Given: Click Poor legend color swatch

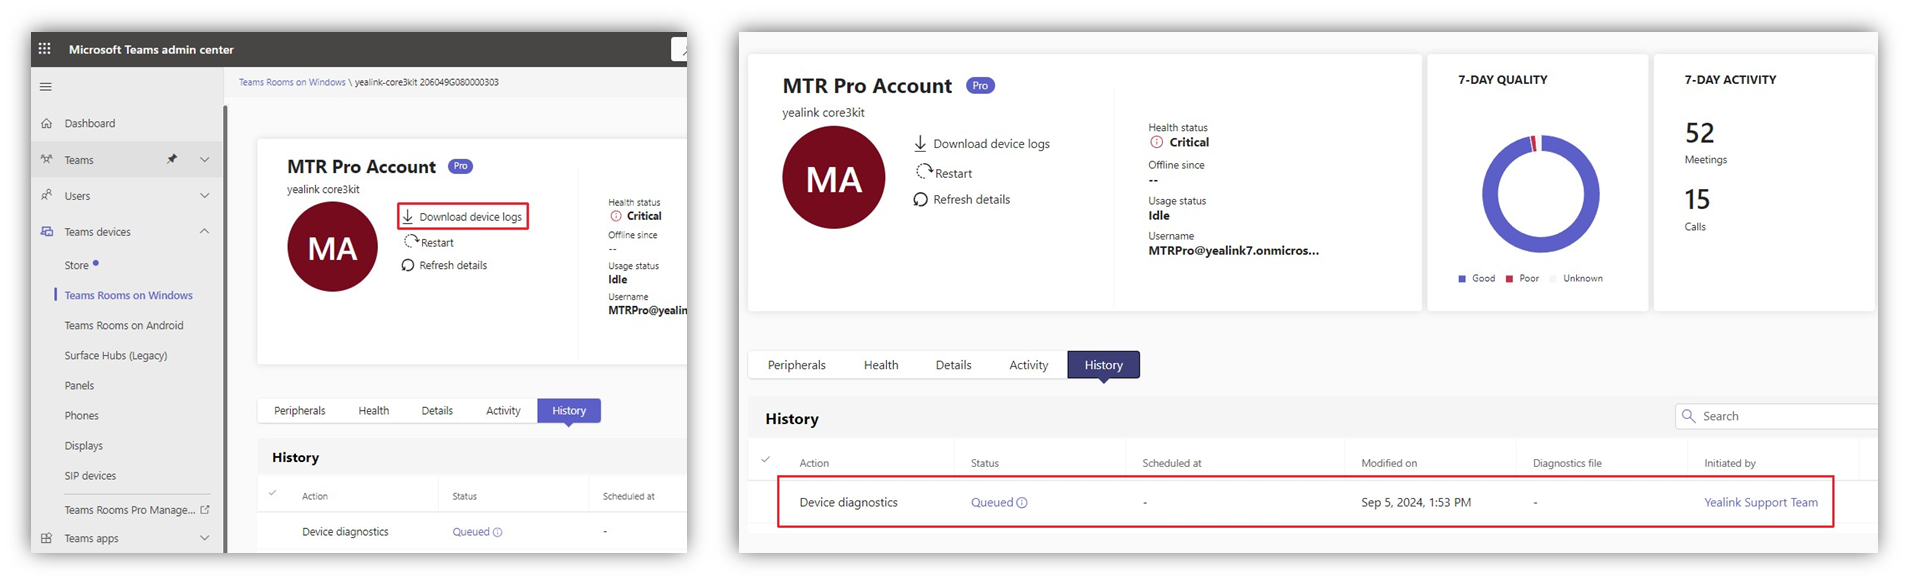Looking at the screenshot, I should tap(1509, 279).
